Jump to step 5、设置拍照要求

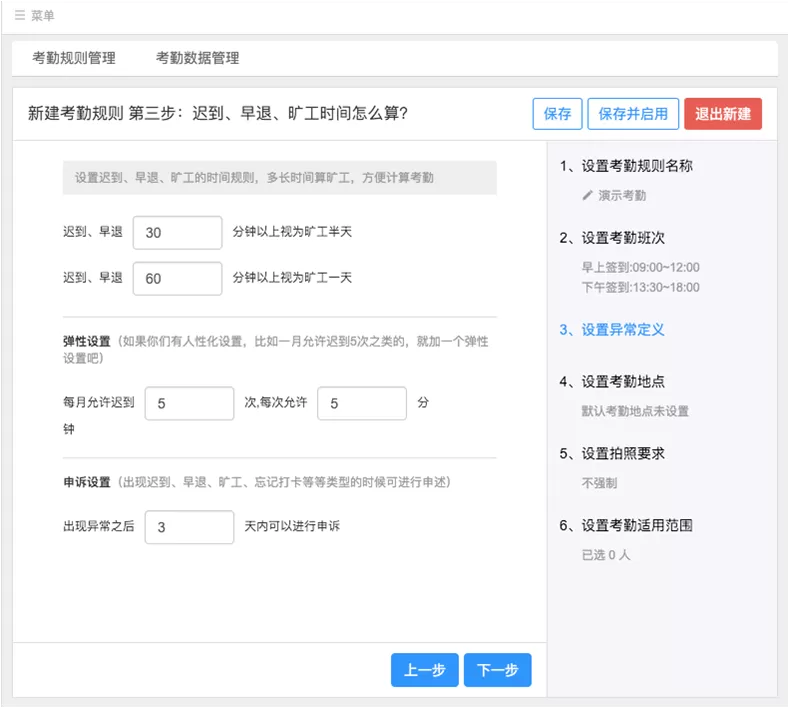coord(612,453)
